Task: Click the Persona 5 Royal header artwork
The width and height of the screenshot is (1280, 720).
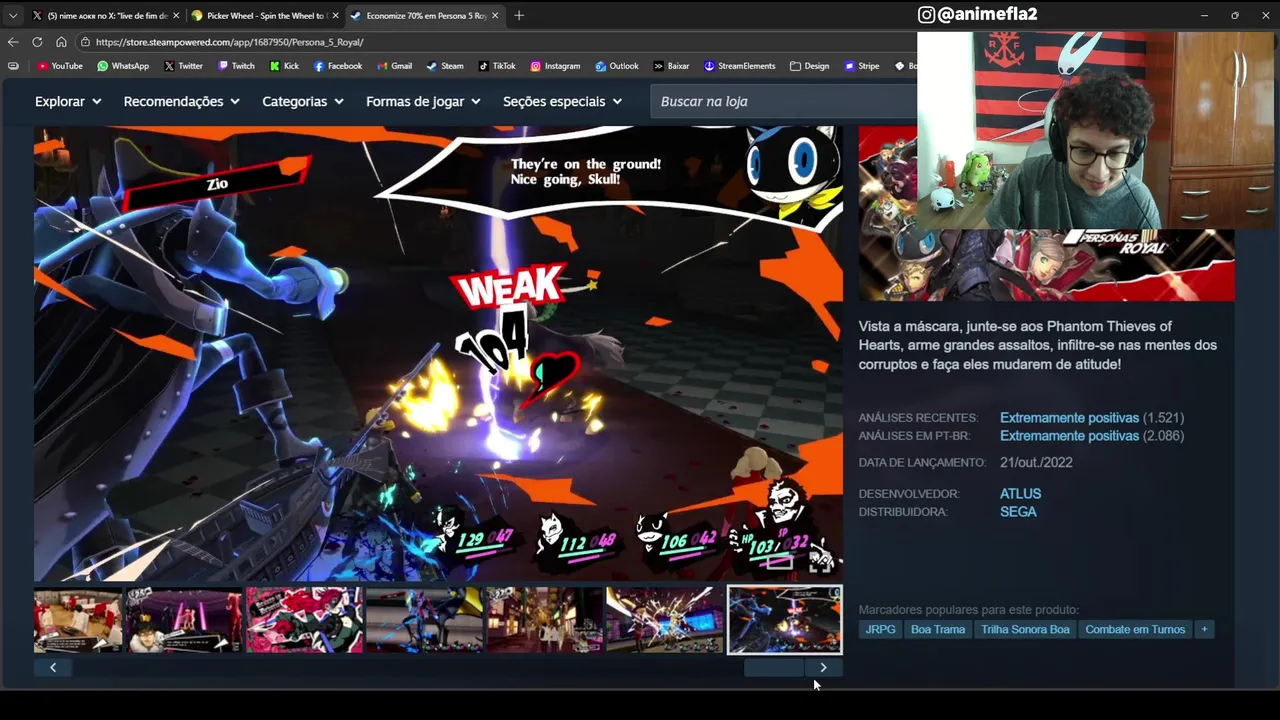Action: [1046, 265]
